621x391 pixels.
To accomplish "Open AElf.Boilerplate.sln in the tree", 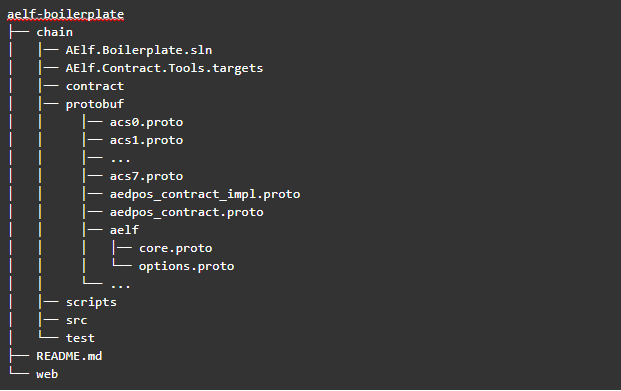I will (x=139, y=50).
